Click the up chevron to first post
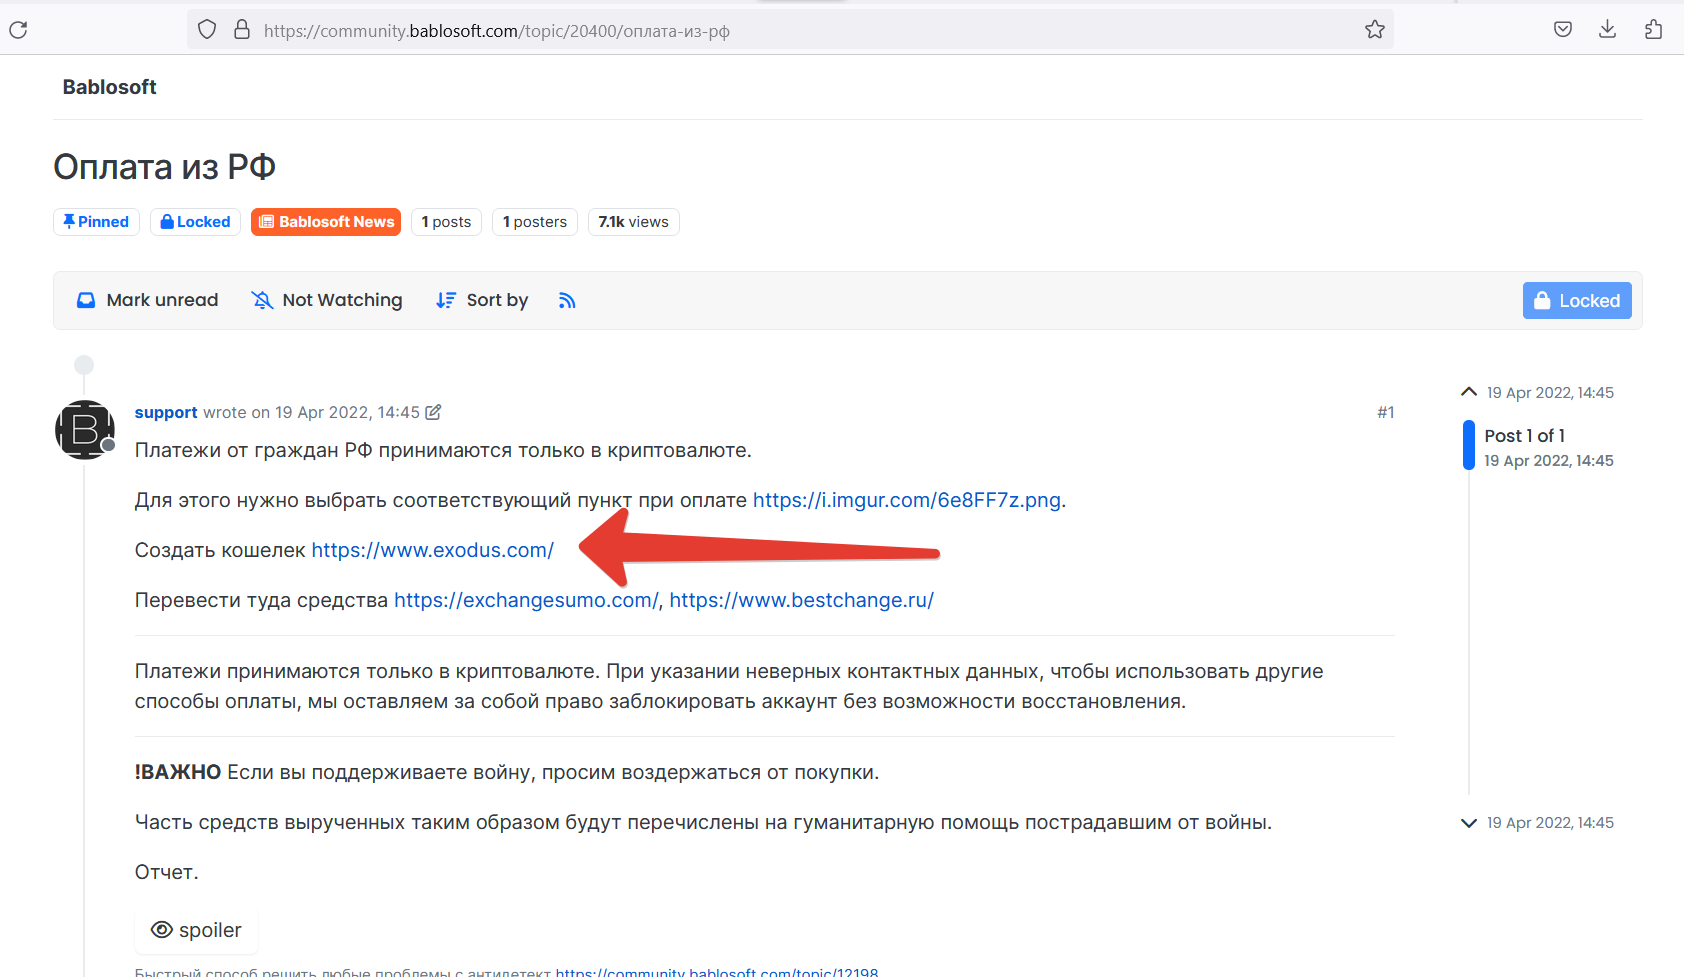This screenshot has width=1684, height=977. coord(1468,392)
